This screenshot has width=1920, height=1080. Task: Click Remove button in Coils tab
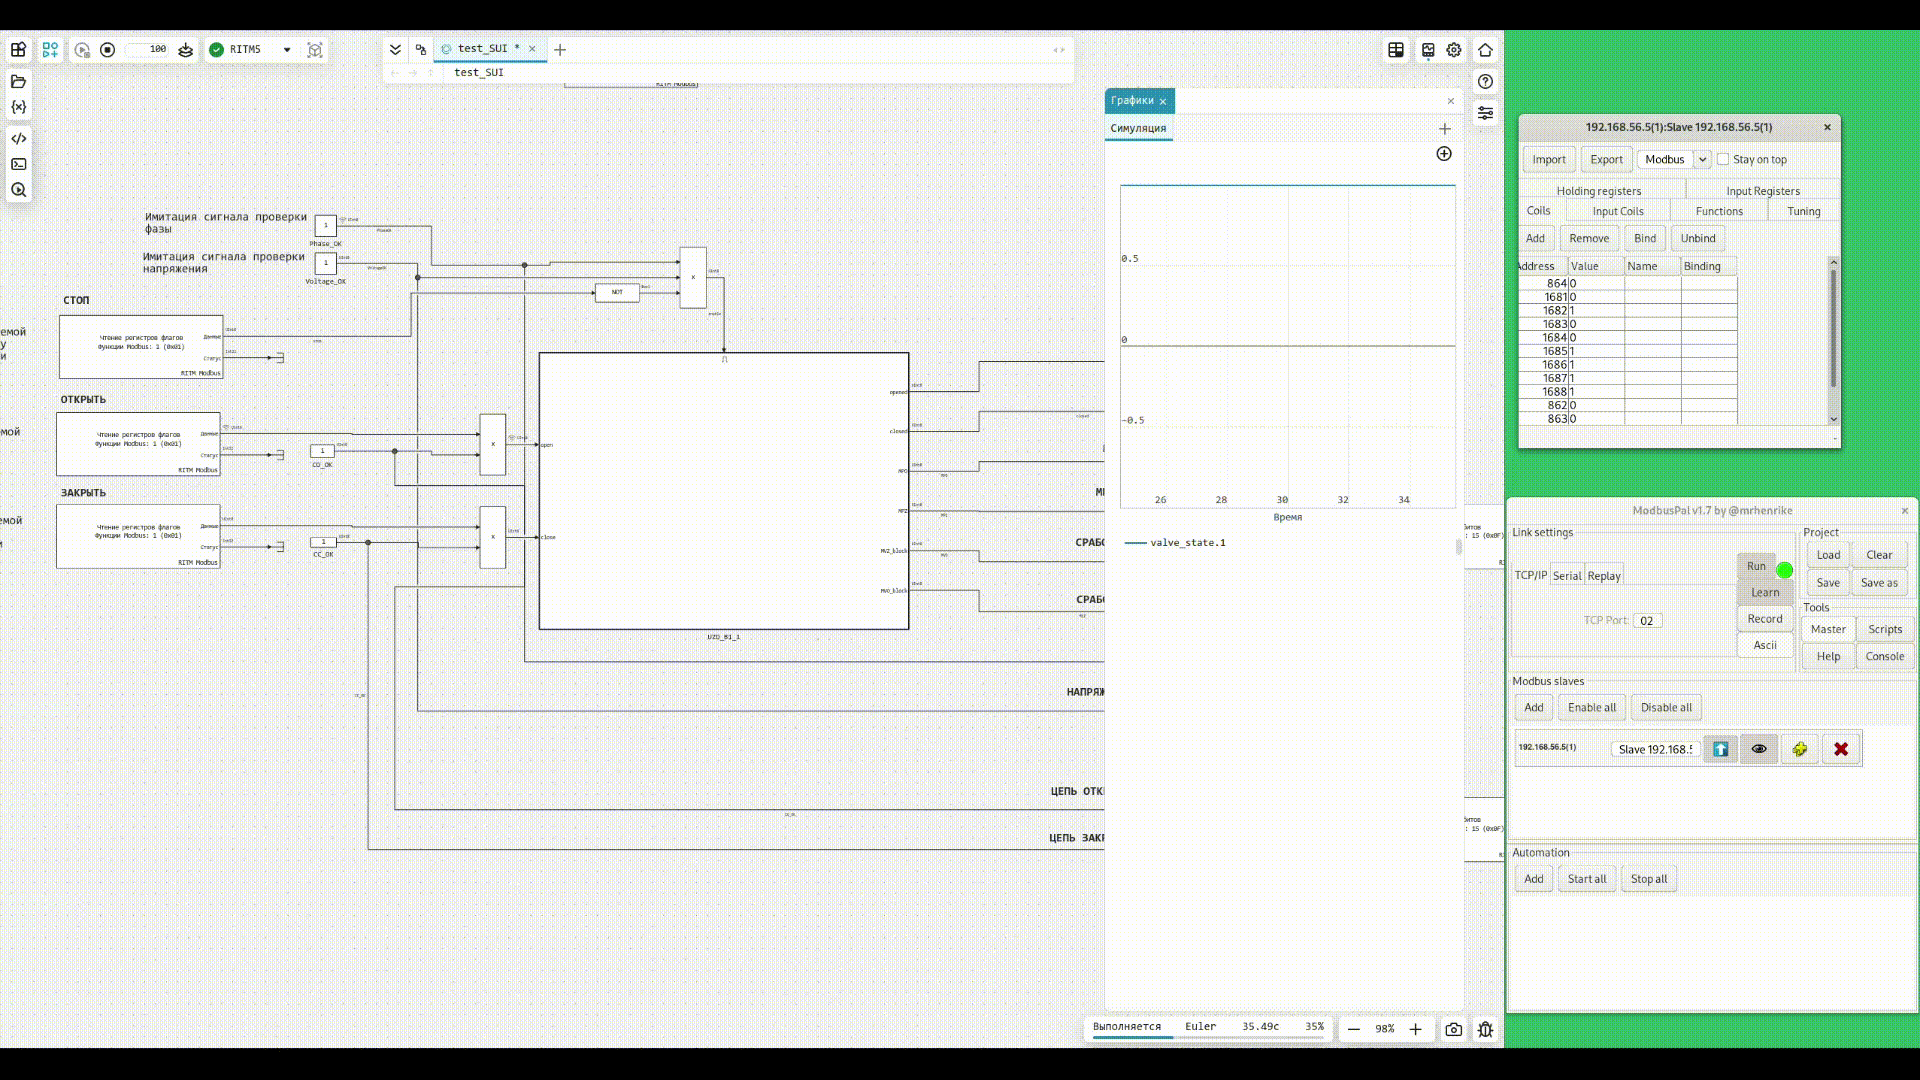click(1589, 238)
